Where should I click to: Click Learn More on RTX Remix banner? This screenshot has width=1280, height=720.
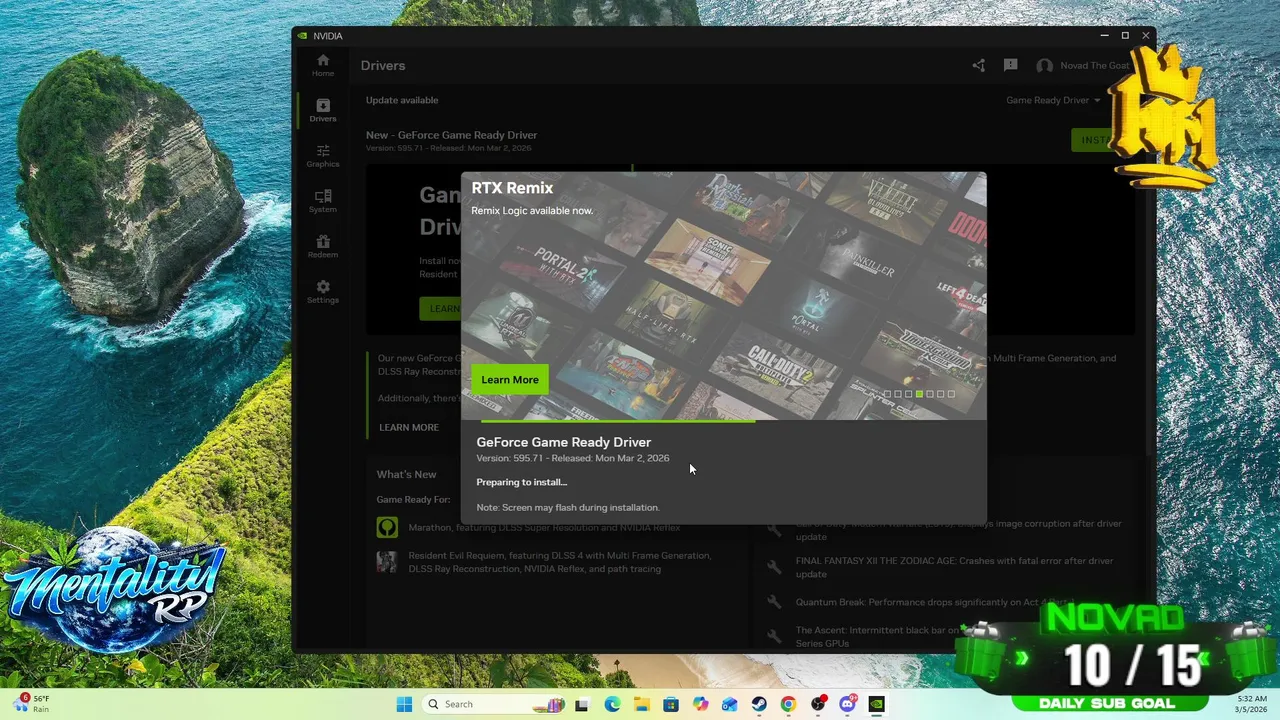(x=510, y=379)
